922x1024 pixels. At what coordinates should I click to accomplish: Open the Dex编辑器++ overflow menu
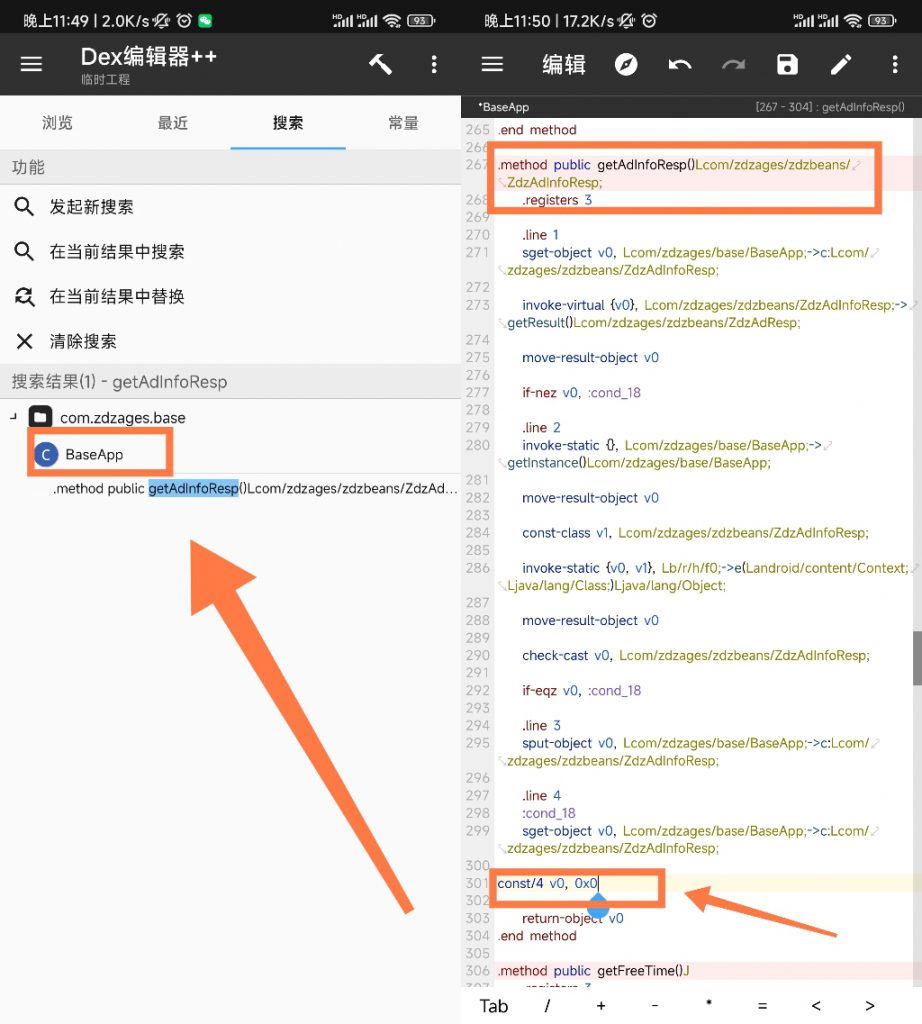coord(434,64)
